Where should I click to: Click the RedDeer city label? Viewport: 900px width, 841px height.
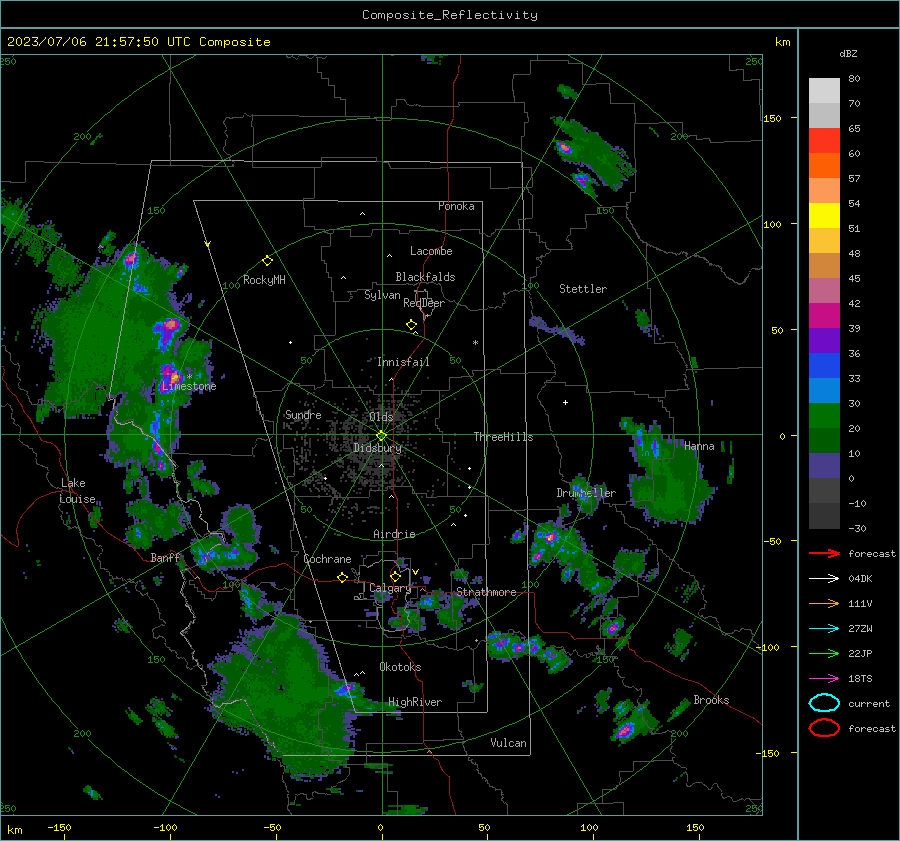[424, 303]
